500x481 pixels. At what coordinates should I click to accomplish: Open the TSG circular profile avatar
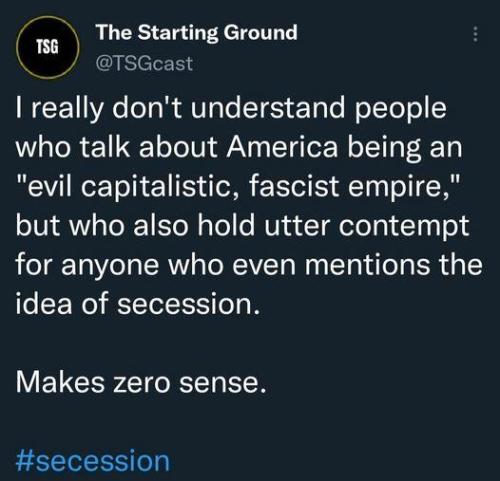point(48,47)
